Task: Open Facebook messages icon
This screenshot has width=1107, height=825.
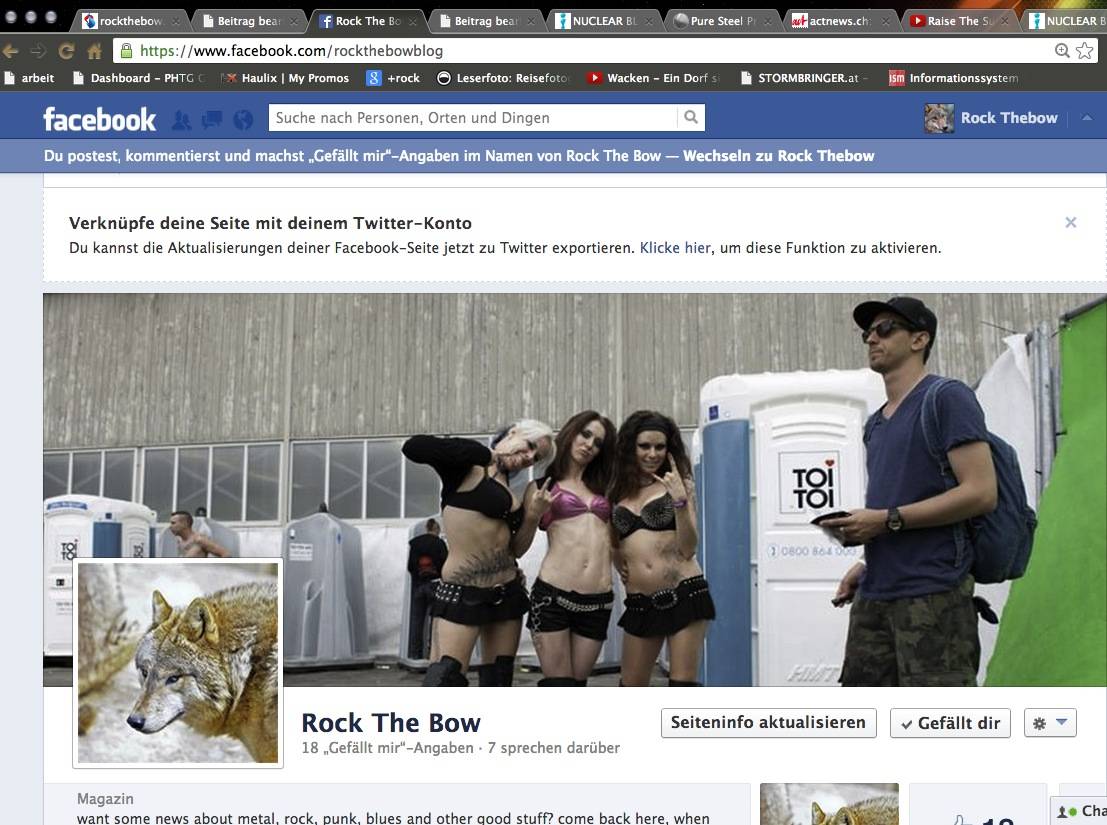Action: coord(212,120)
